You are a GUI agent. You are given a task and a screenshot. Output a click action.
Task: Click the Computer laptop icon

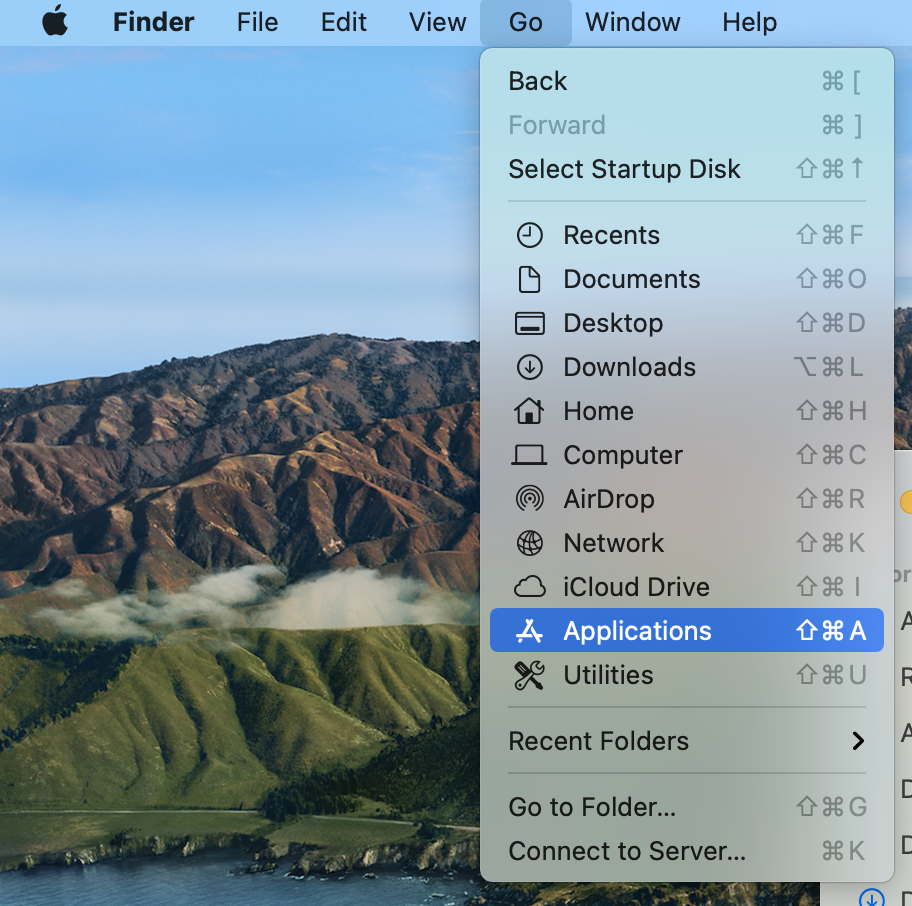click(x=529, y=455)
